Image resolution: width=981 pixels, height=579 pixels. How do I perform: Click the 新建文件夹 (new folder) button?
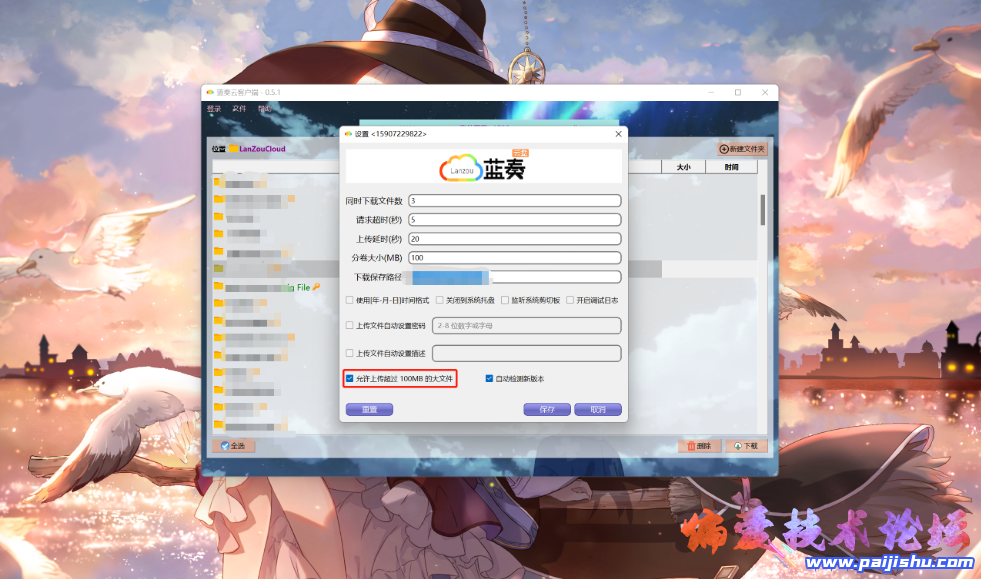click(742, 149)
